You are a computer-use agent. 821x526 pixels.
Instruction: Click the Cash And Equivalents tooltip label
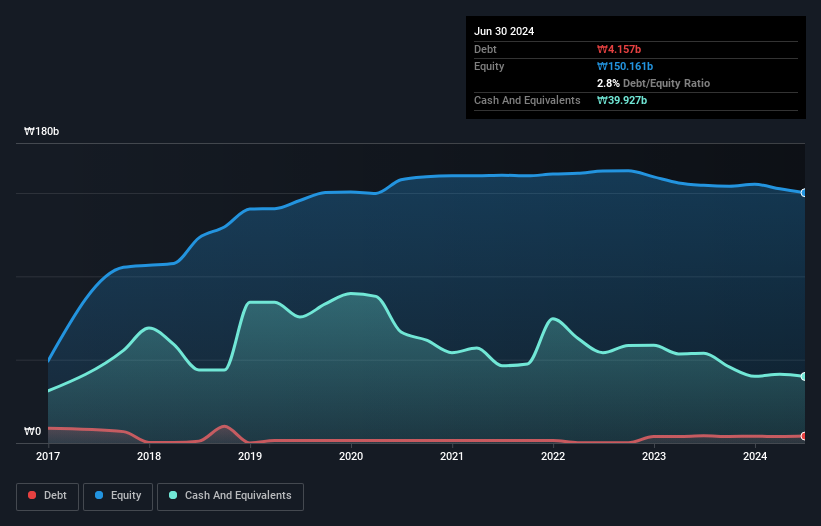(527, 100)
